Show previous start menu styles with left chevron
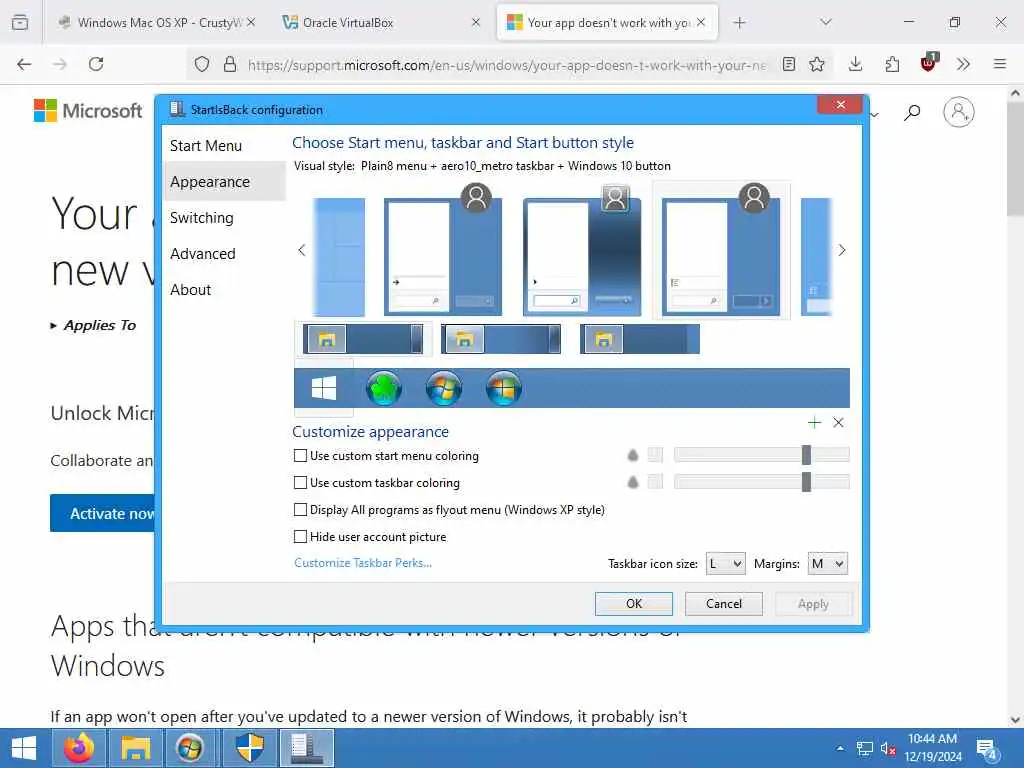Viewport: 1024px width, 768px height. (x=302, y=250)
